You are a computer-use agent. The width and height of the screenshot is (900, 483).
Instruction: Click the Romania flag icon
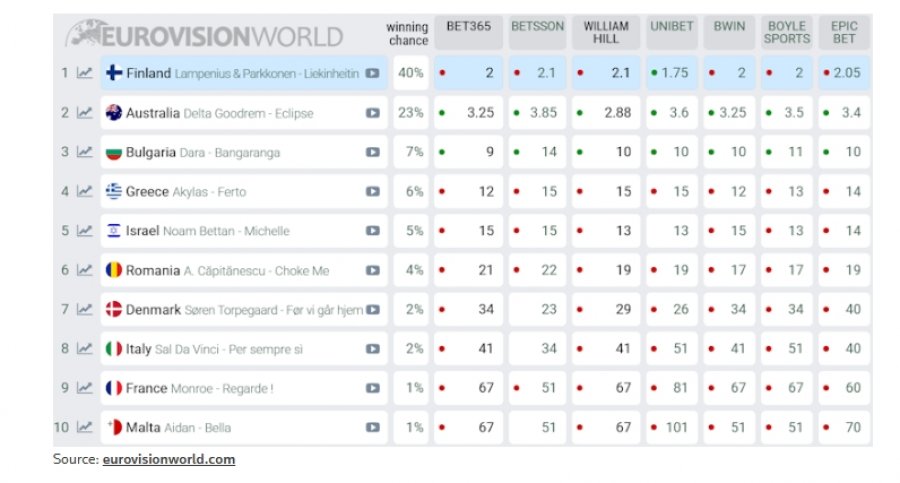(x=114, y=270)
